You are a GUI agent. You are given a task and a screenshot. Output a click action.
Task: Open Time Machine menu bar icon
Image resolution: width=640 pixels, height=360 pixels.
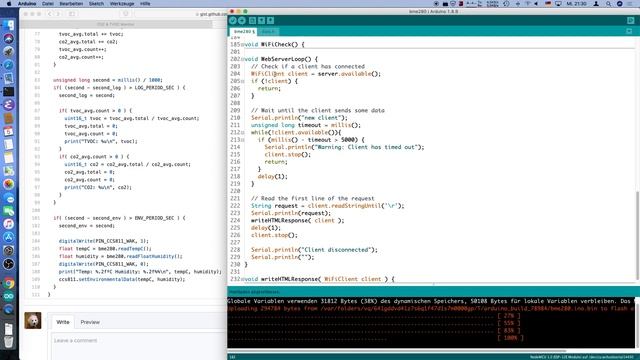(x=506, y=4)
